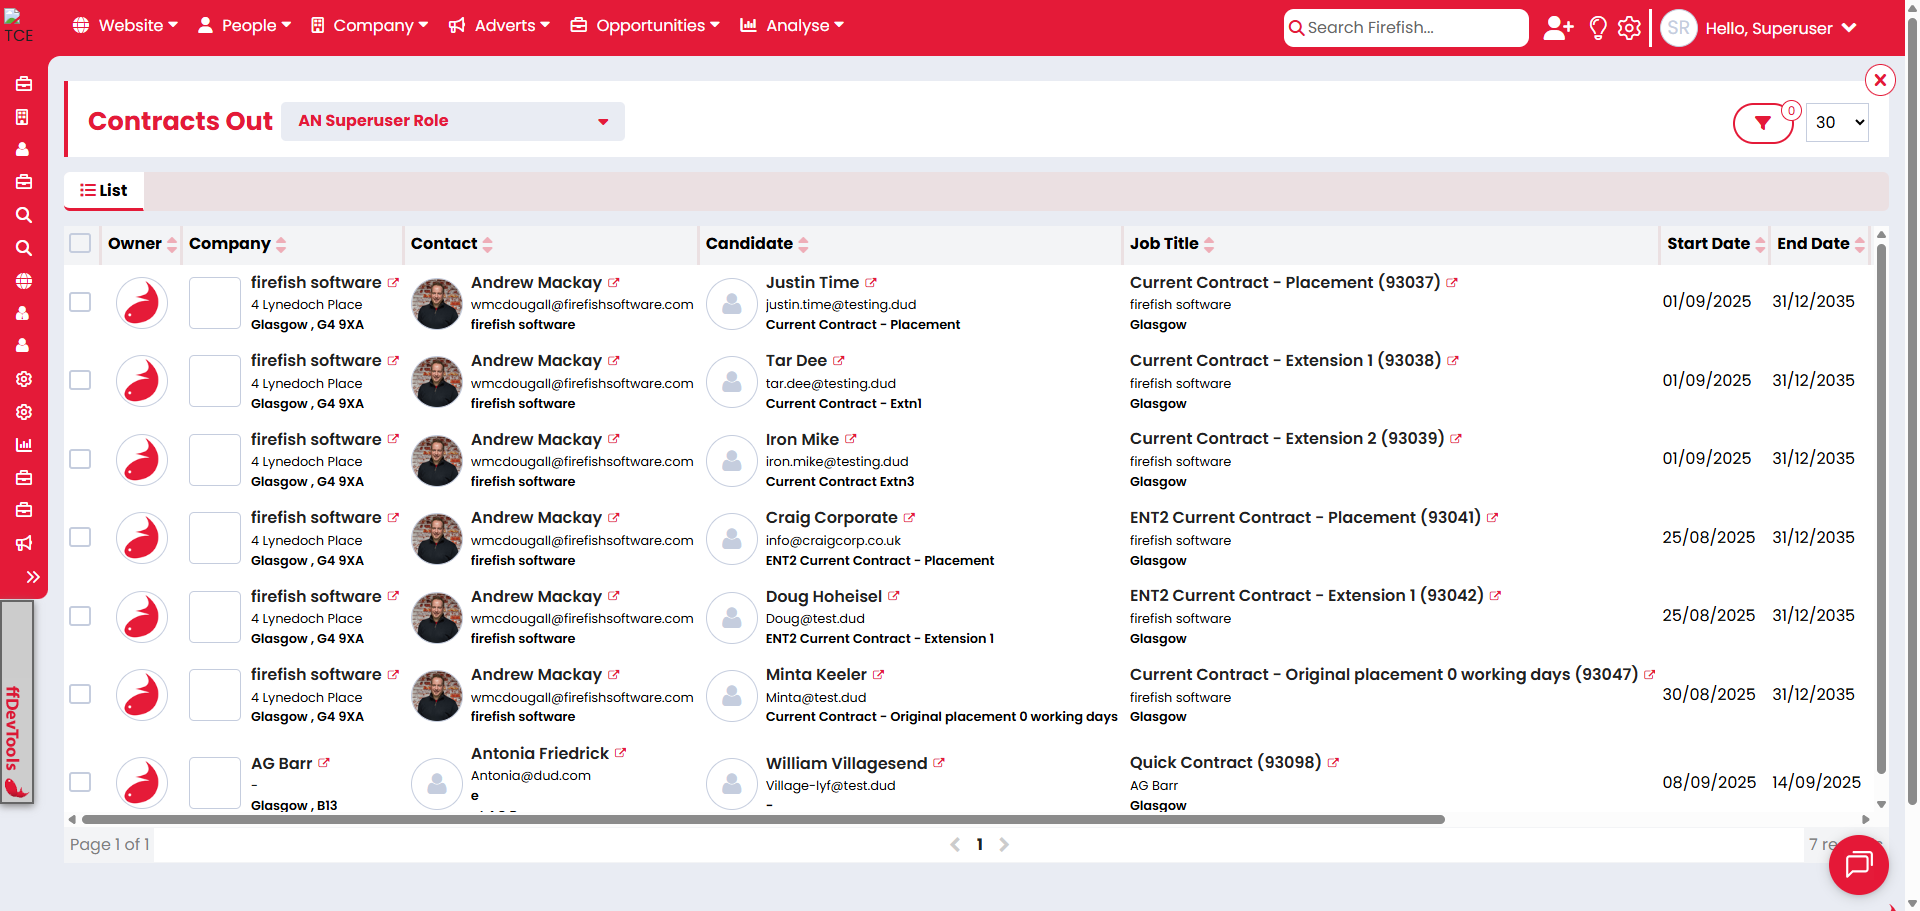This screenshot has height=911, width=1920.
Task: Tick the checkbox for Doug Hoheisel row
Action: coord(80,616)
